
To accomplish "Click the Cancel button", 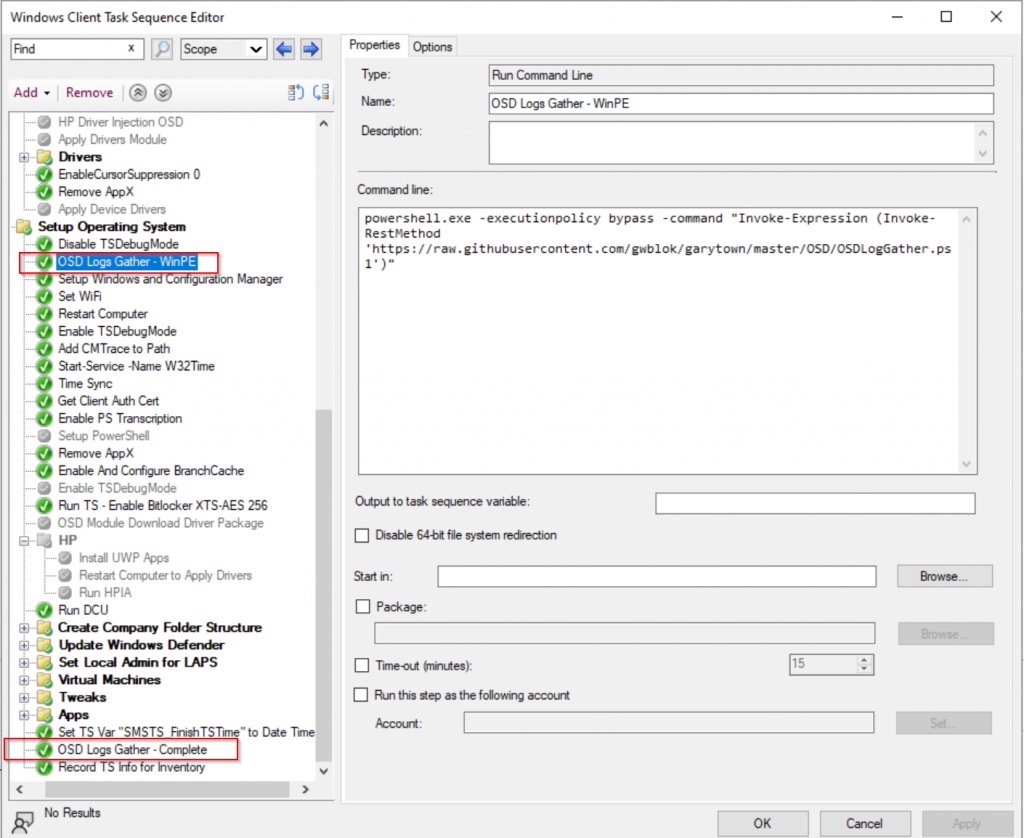I will click(x=865, y=824).
